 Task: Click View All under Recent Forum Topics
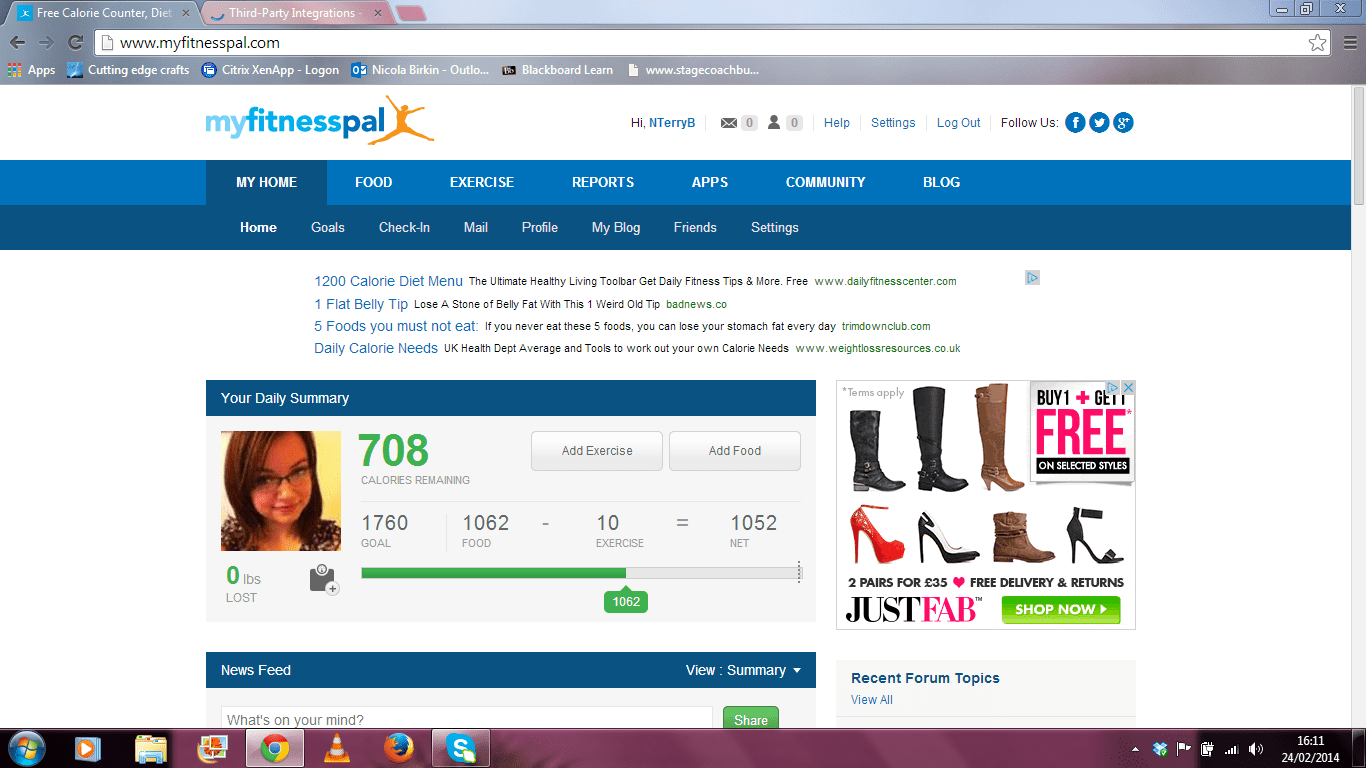872,700
